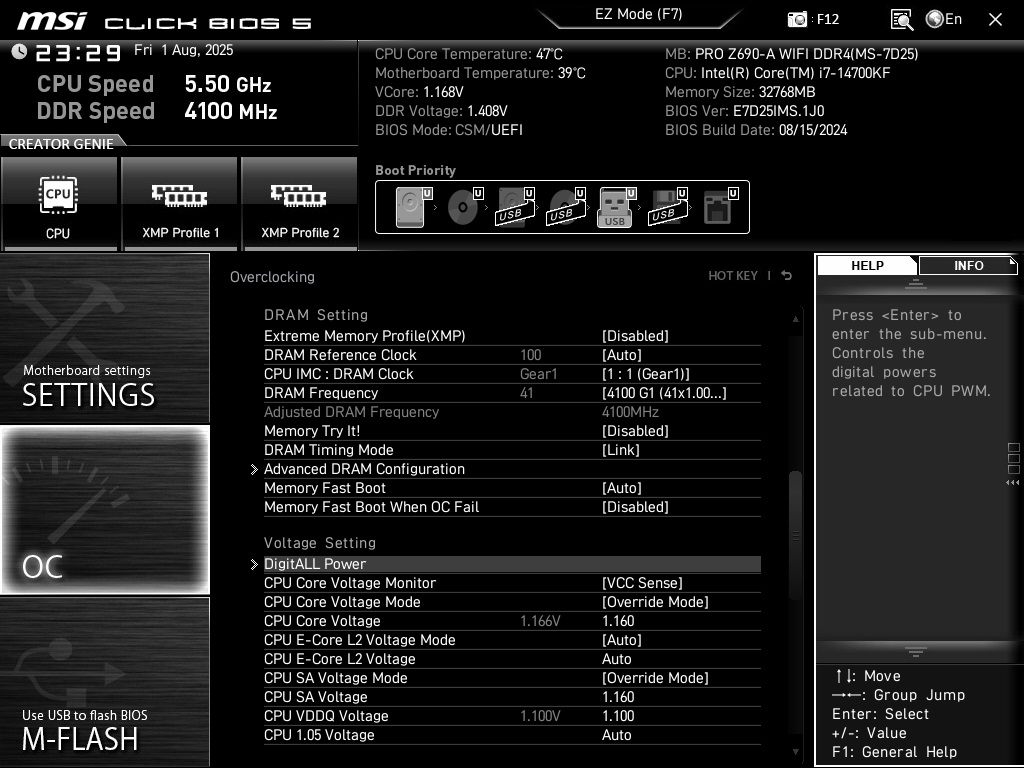Open the BIOS search magnifier icon

902,20
